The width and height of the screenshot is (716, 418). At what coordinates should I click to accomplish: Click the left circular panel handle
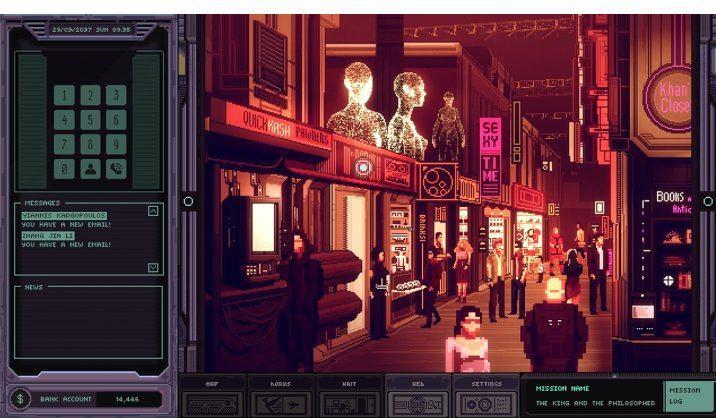187,201
